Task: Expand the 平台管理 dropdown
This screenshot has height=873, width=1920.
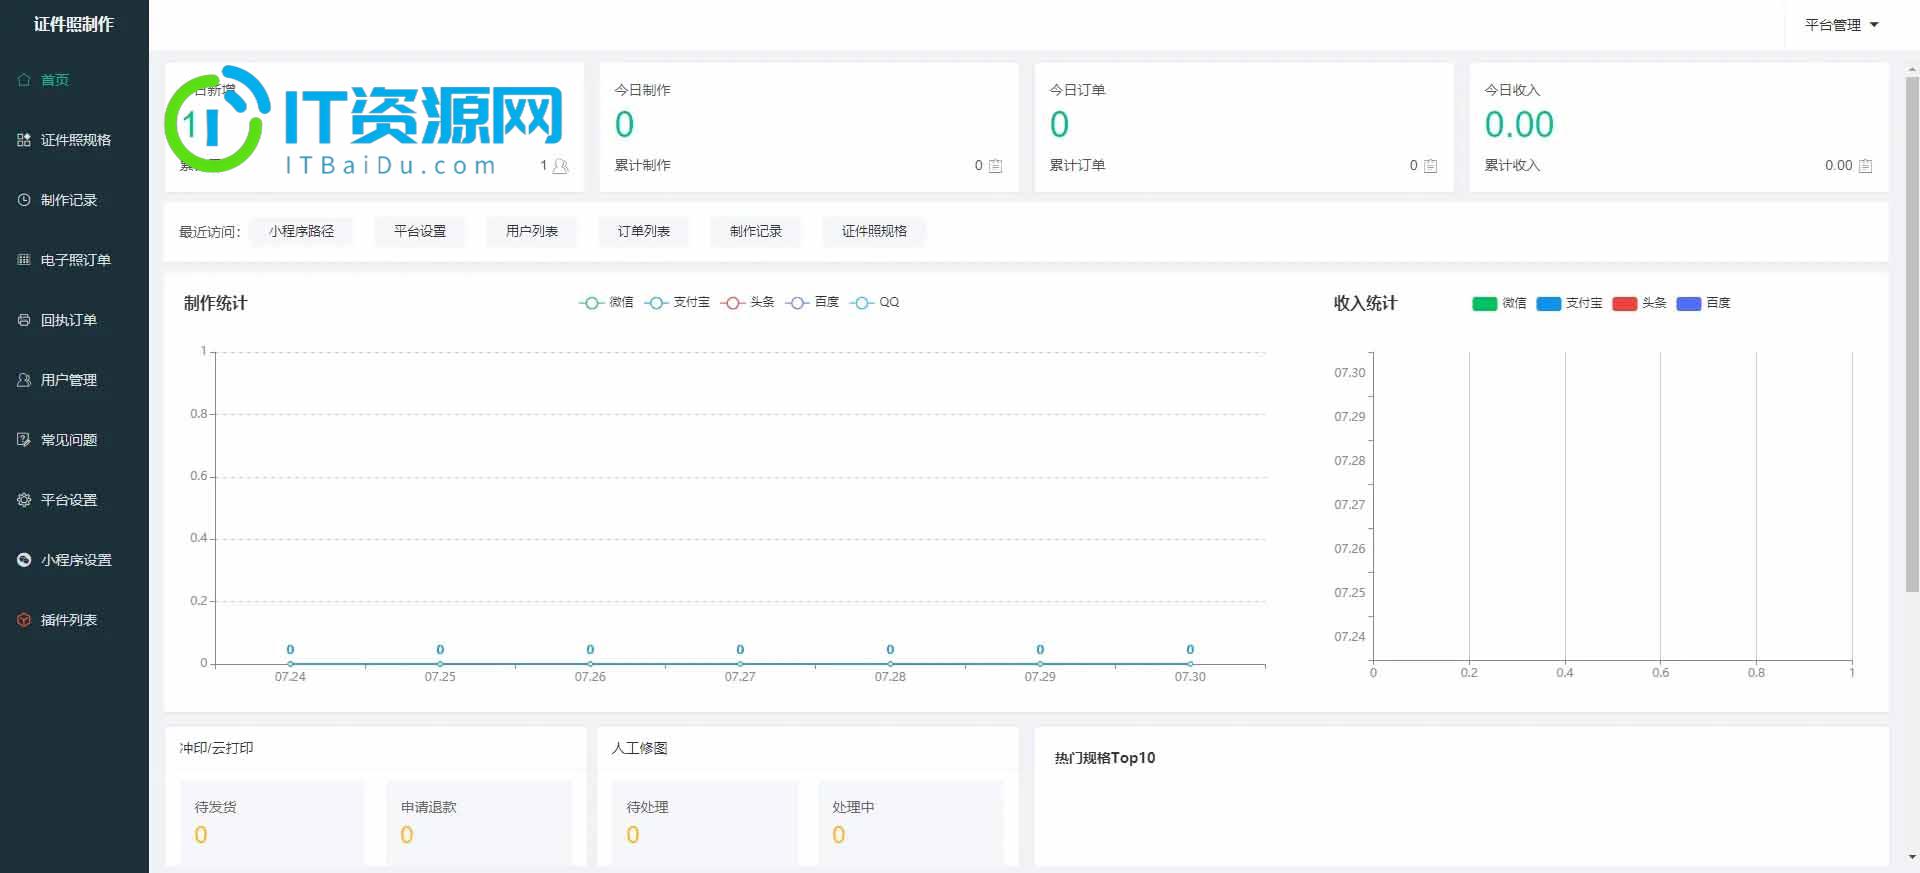Action: click(1841, 25)
